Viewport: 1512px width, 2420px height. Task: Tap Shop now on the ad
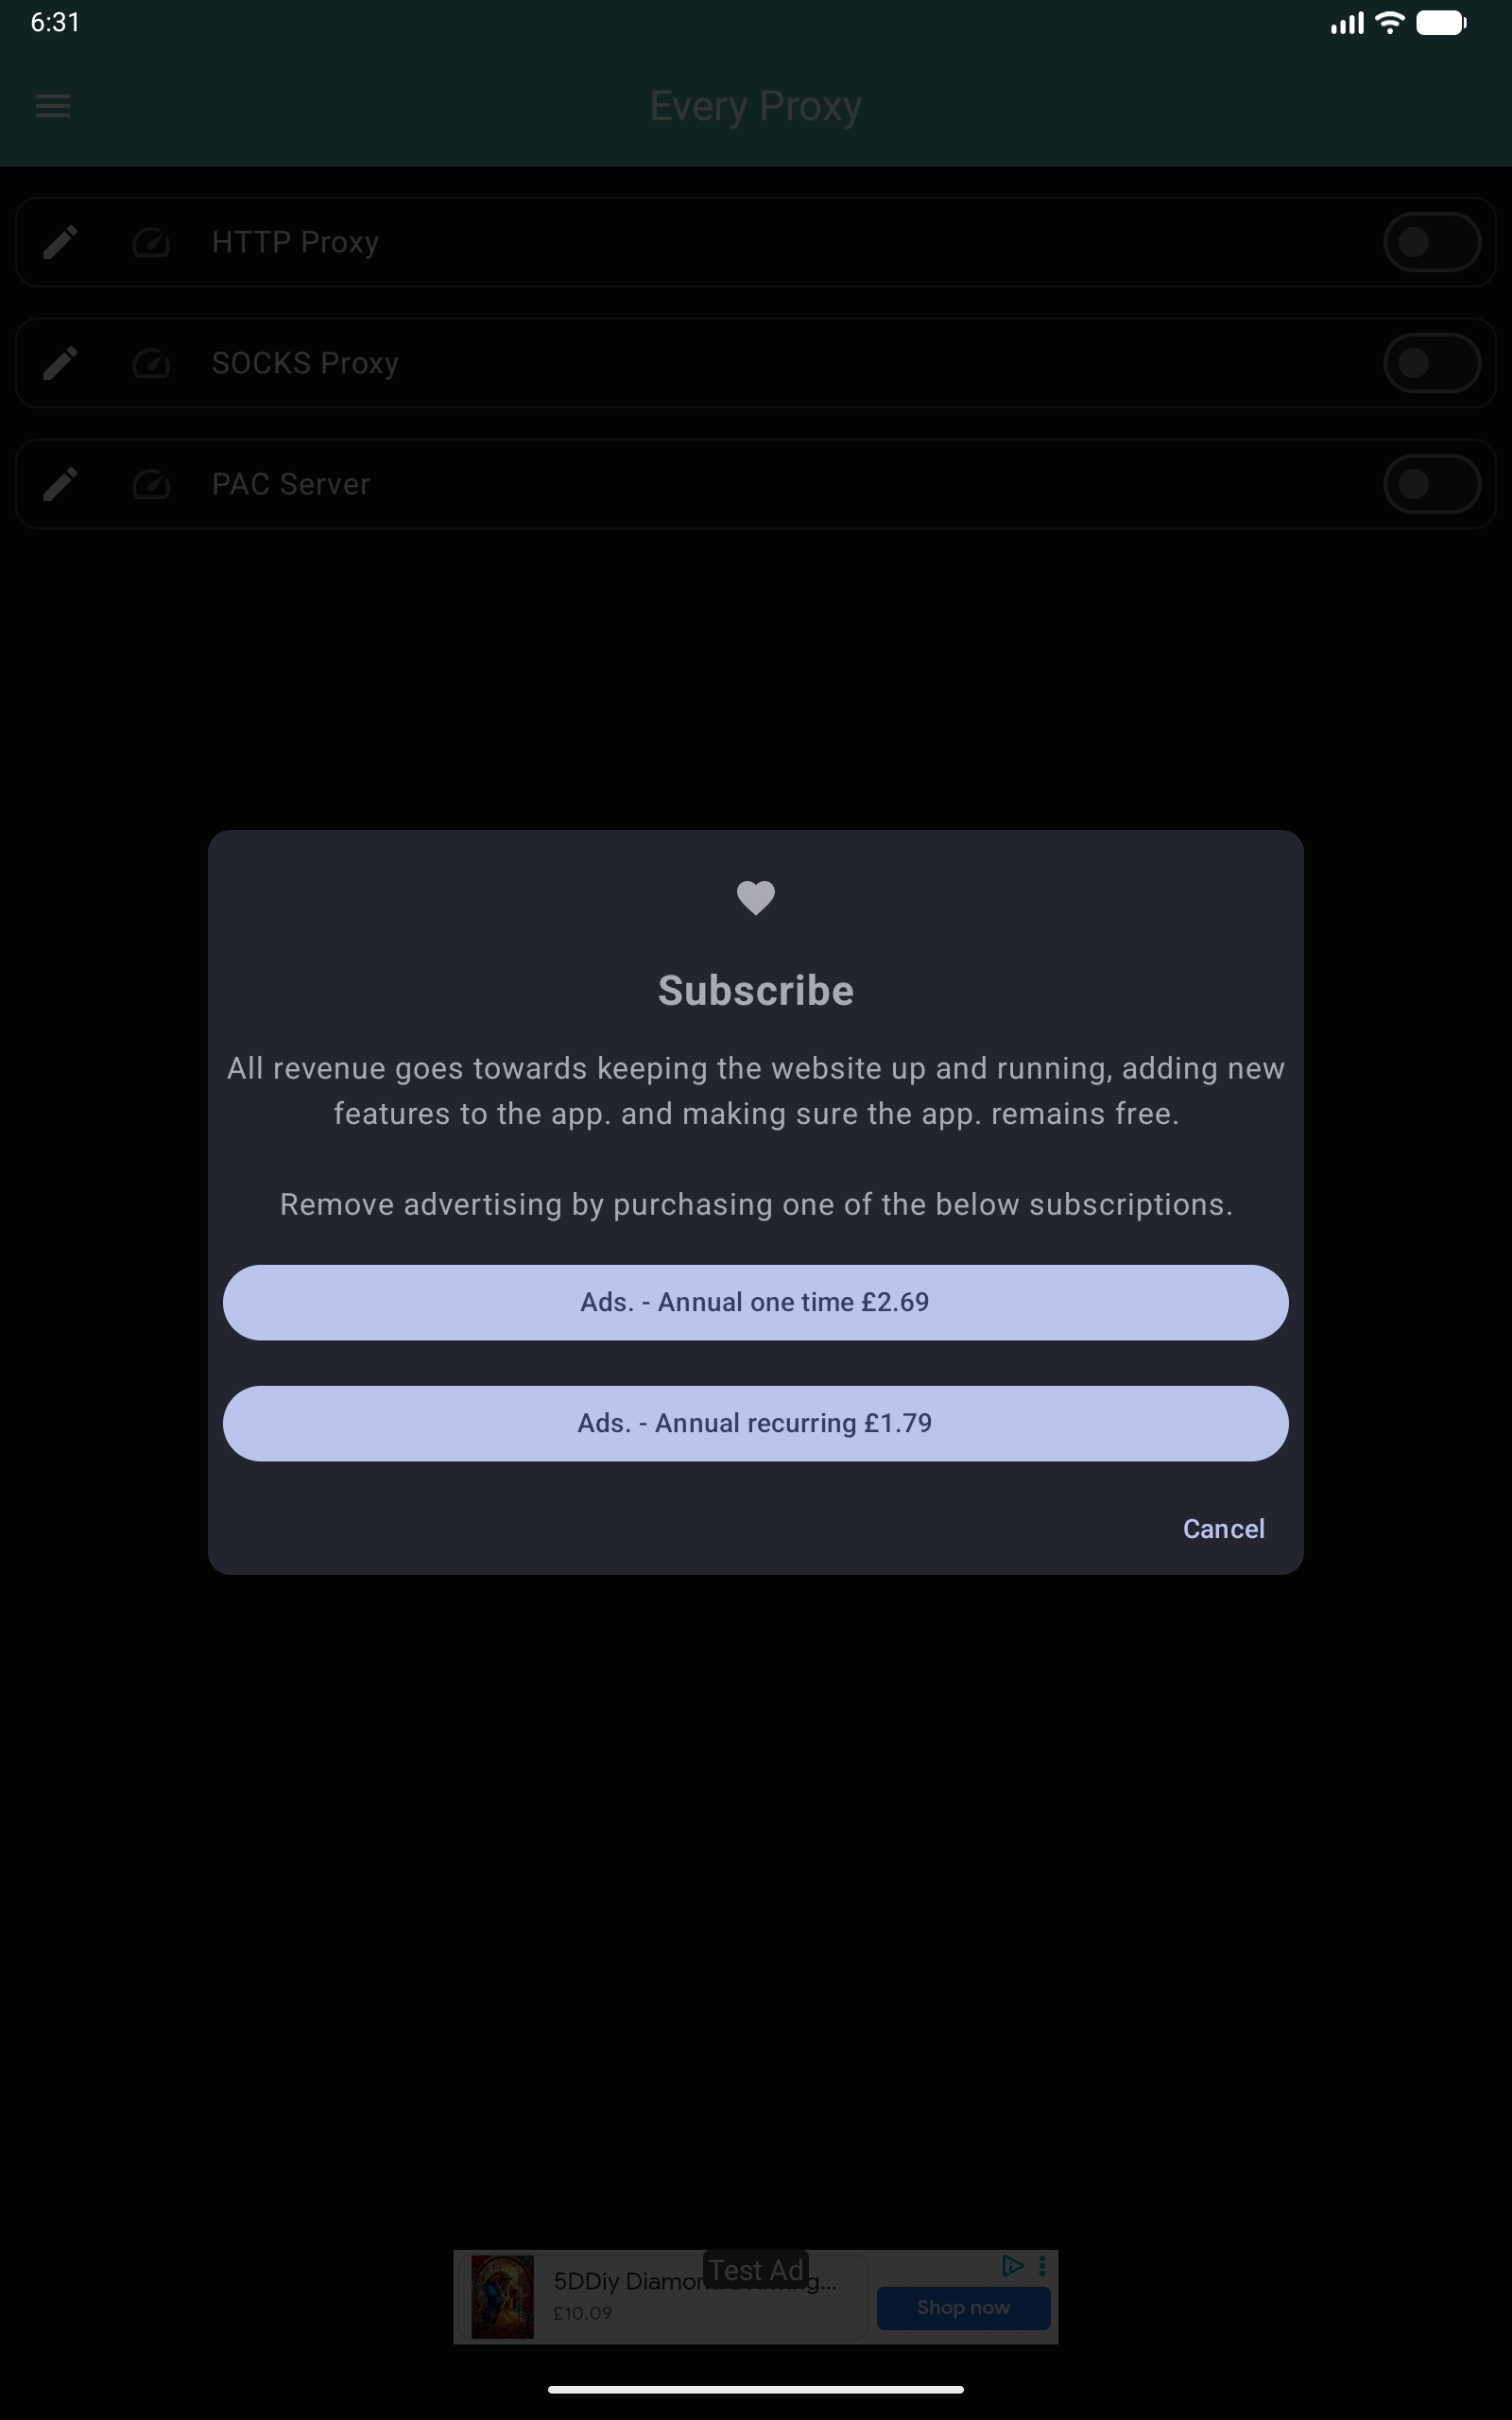pyautogui.click(x=964, y=2307)
